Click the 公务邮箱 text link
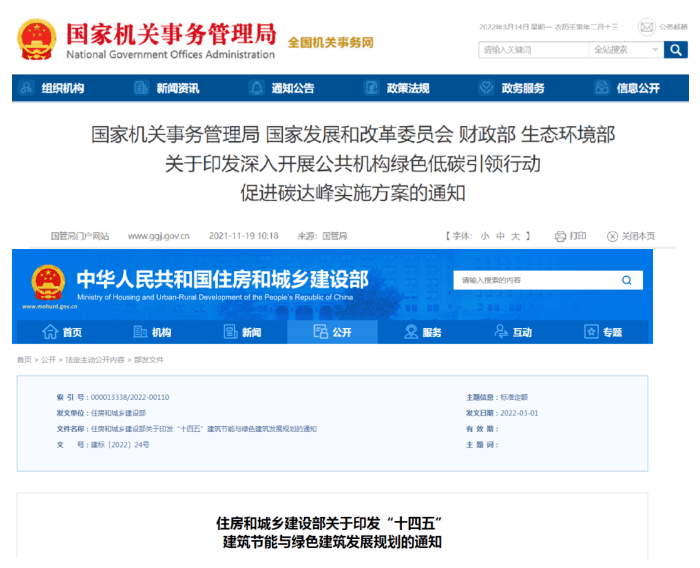The image size is (700, 568). 674,27
